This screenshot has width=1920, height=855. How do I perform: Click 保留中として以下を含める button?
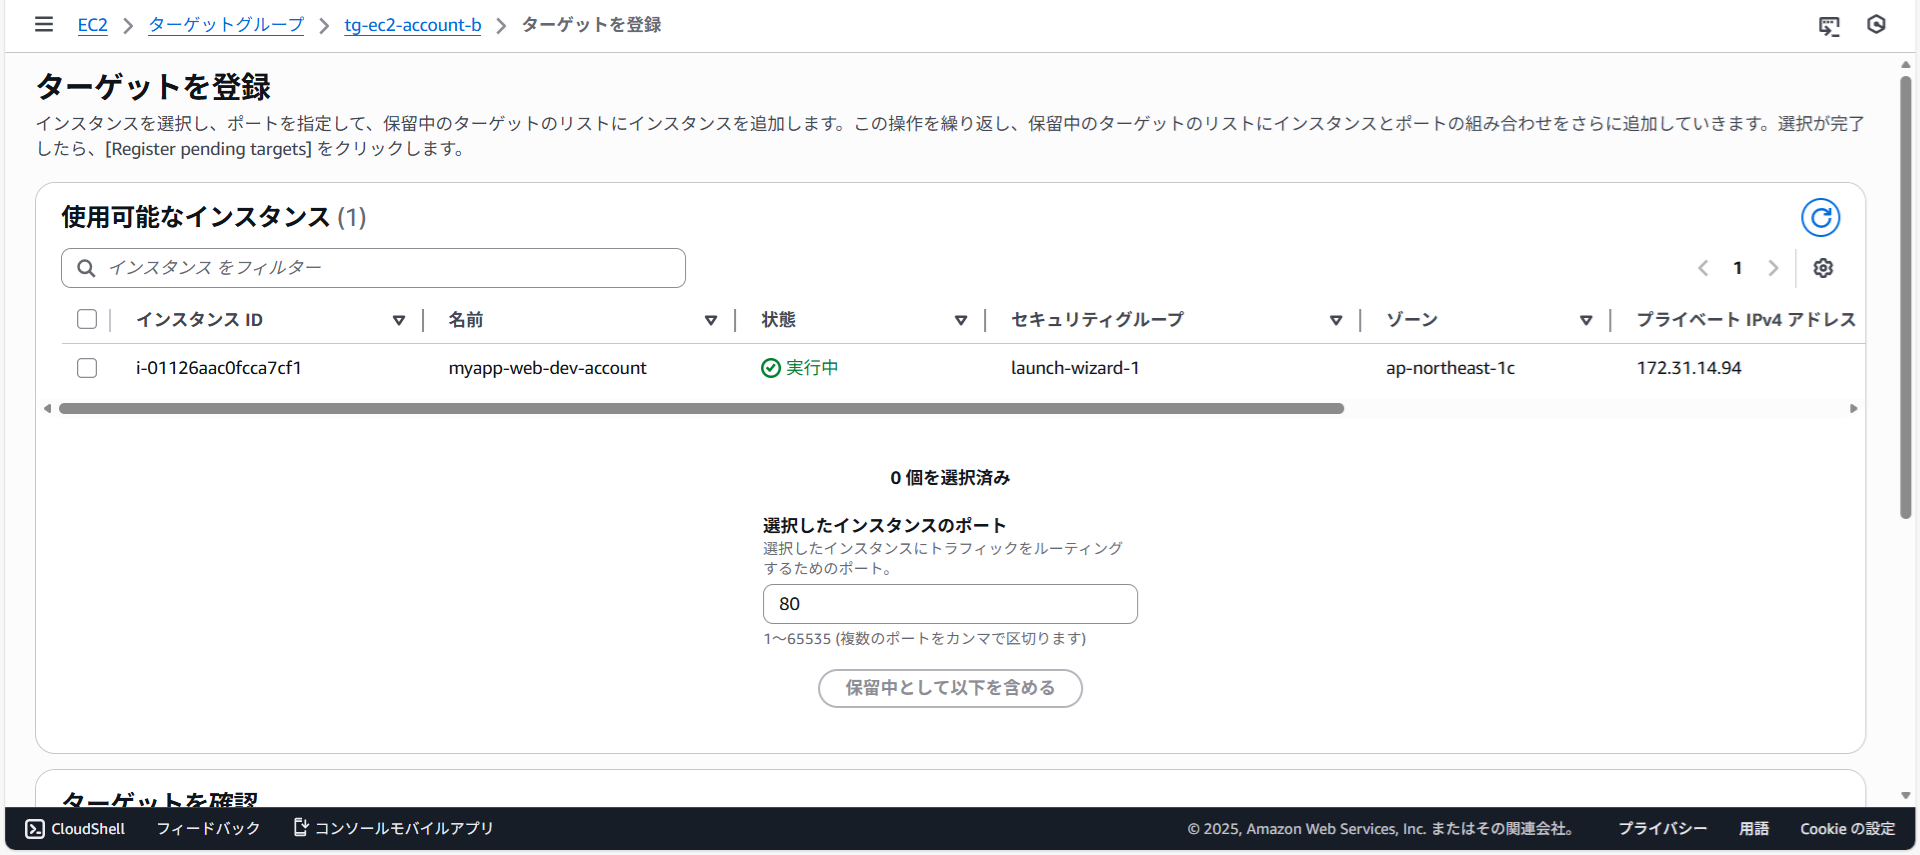(x=950, y=688)
